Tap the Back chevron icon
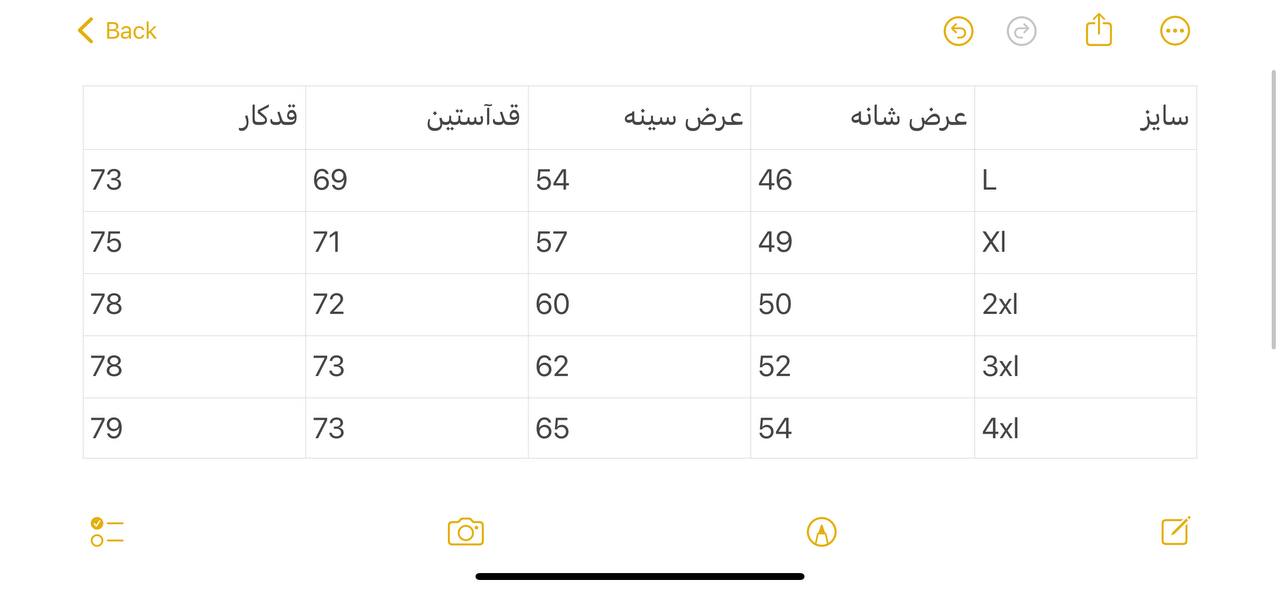1280x591 pixels. click(86, 31)
